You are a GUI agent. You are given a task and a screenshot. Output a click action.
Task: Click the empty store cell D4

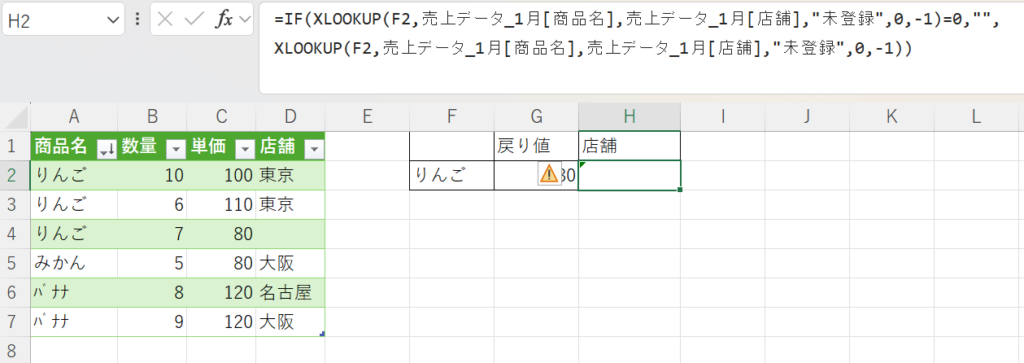(x=291, y=234)
